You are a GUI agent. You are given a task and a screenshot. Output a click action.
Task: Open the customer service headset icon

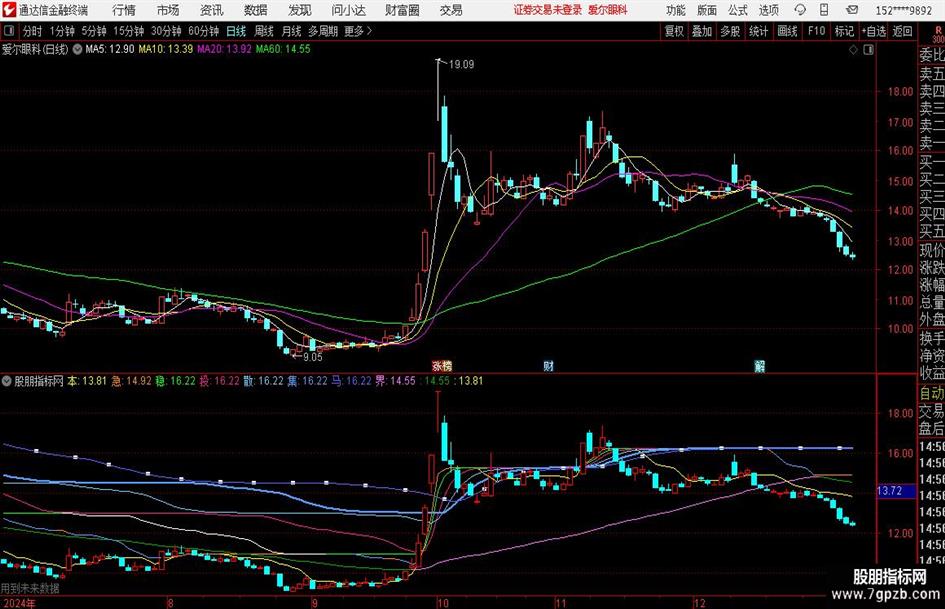pos(800,10)
